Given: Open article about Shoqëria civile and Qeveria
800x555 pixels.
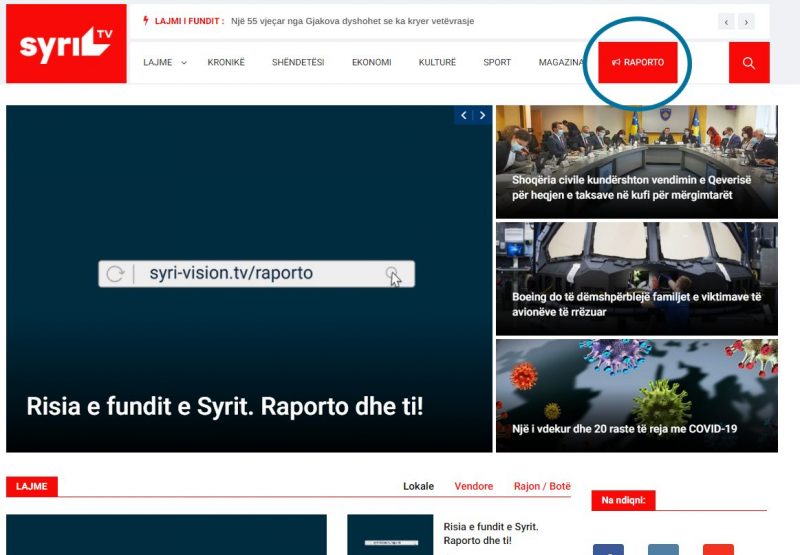Looking at the screenshot, I should [x=637, y=162].
